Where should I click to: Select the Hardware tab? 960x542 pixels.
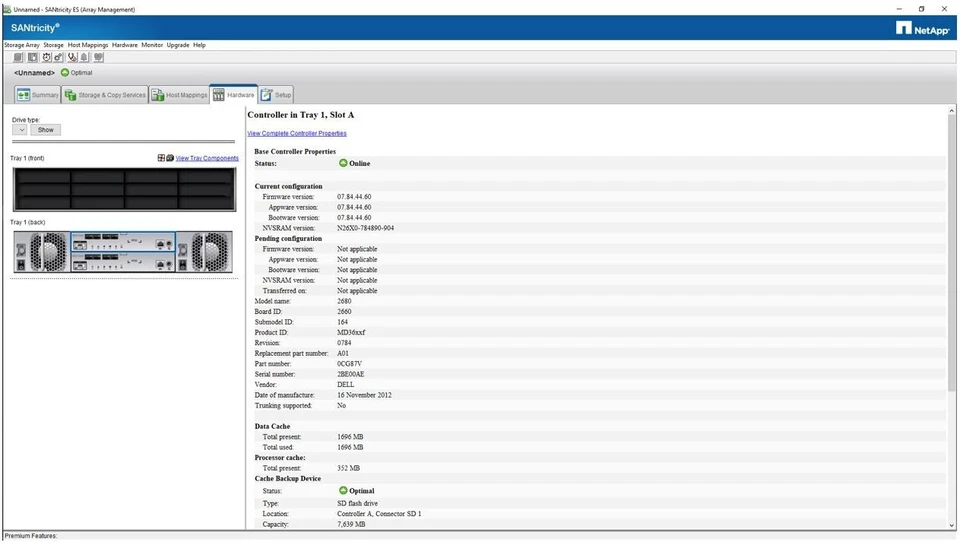tap(233, 94)
